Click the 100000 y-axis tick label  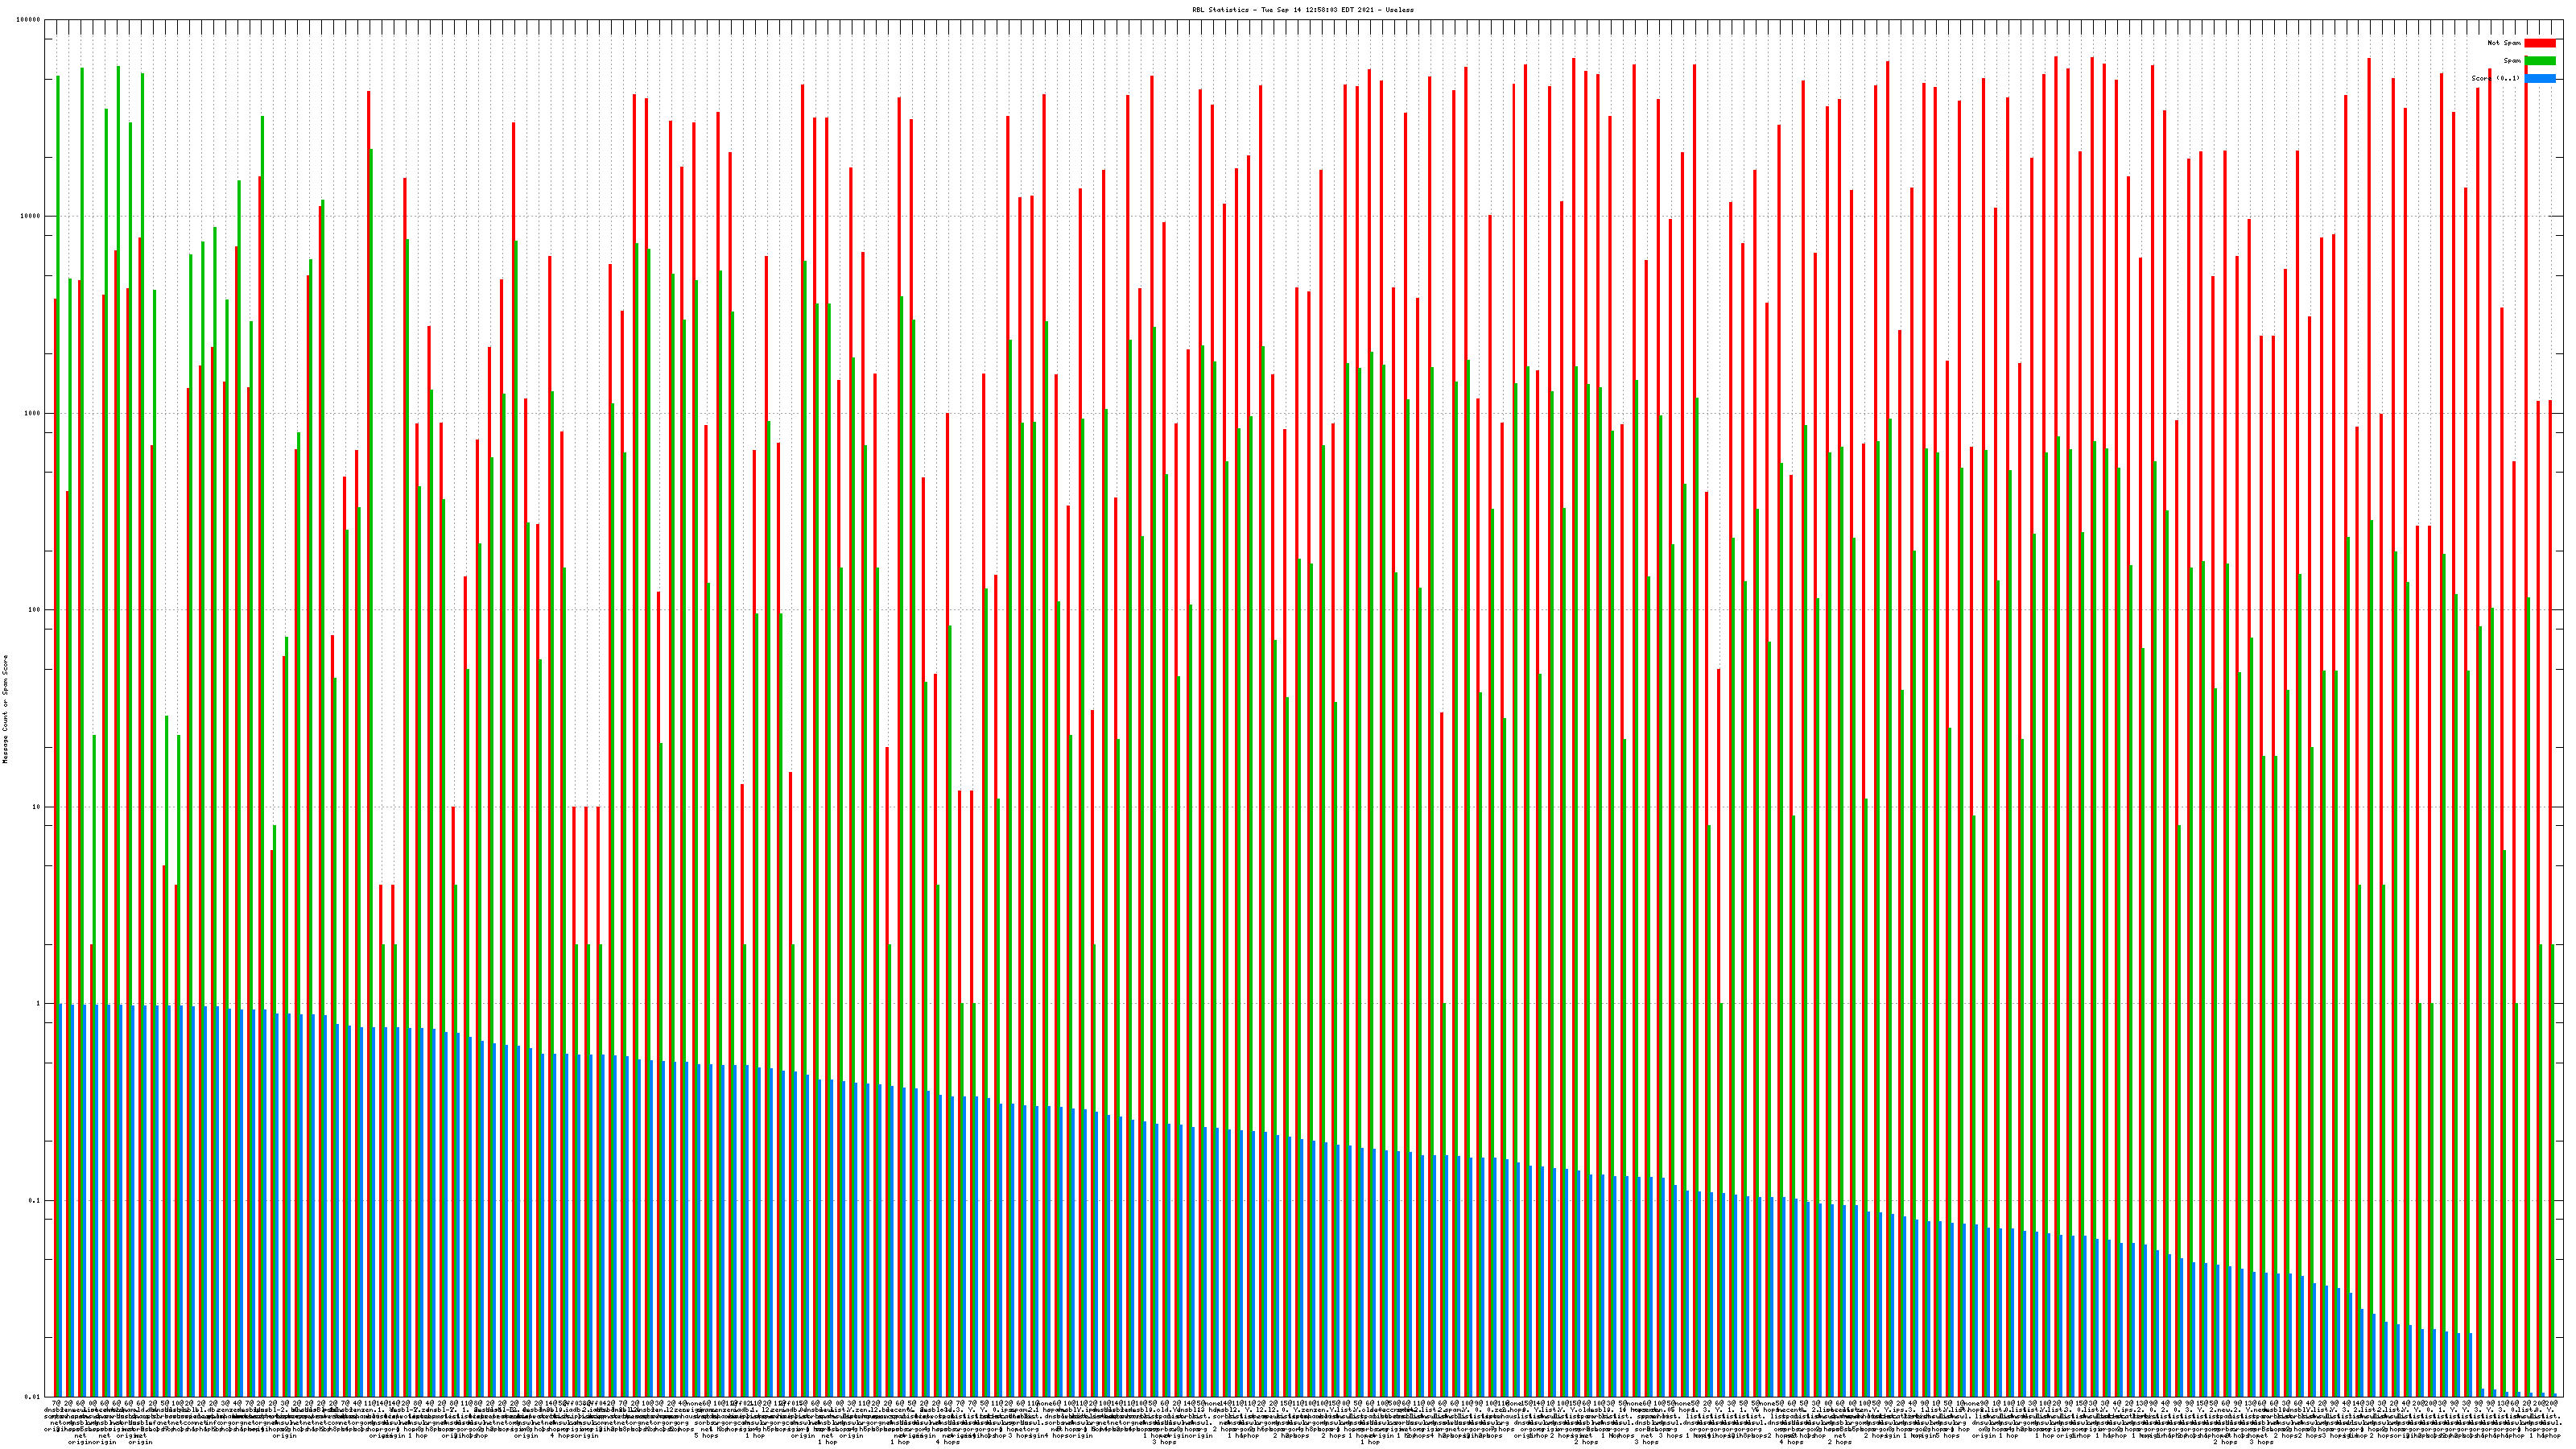30,20
